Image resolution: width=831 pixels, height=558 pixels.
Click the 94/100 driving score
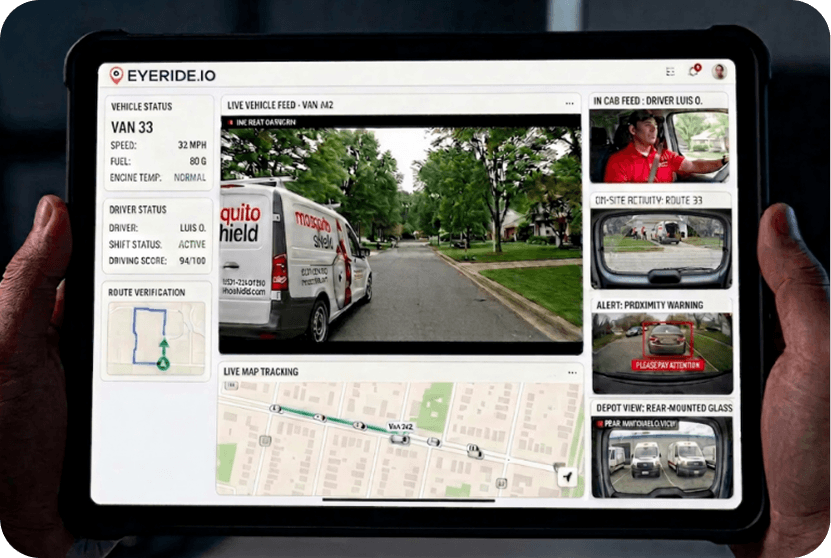pos(192,261)
